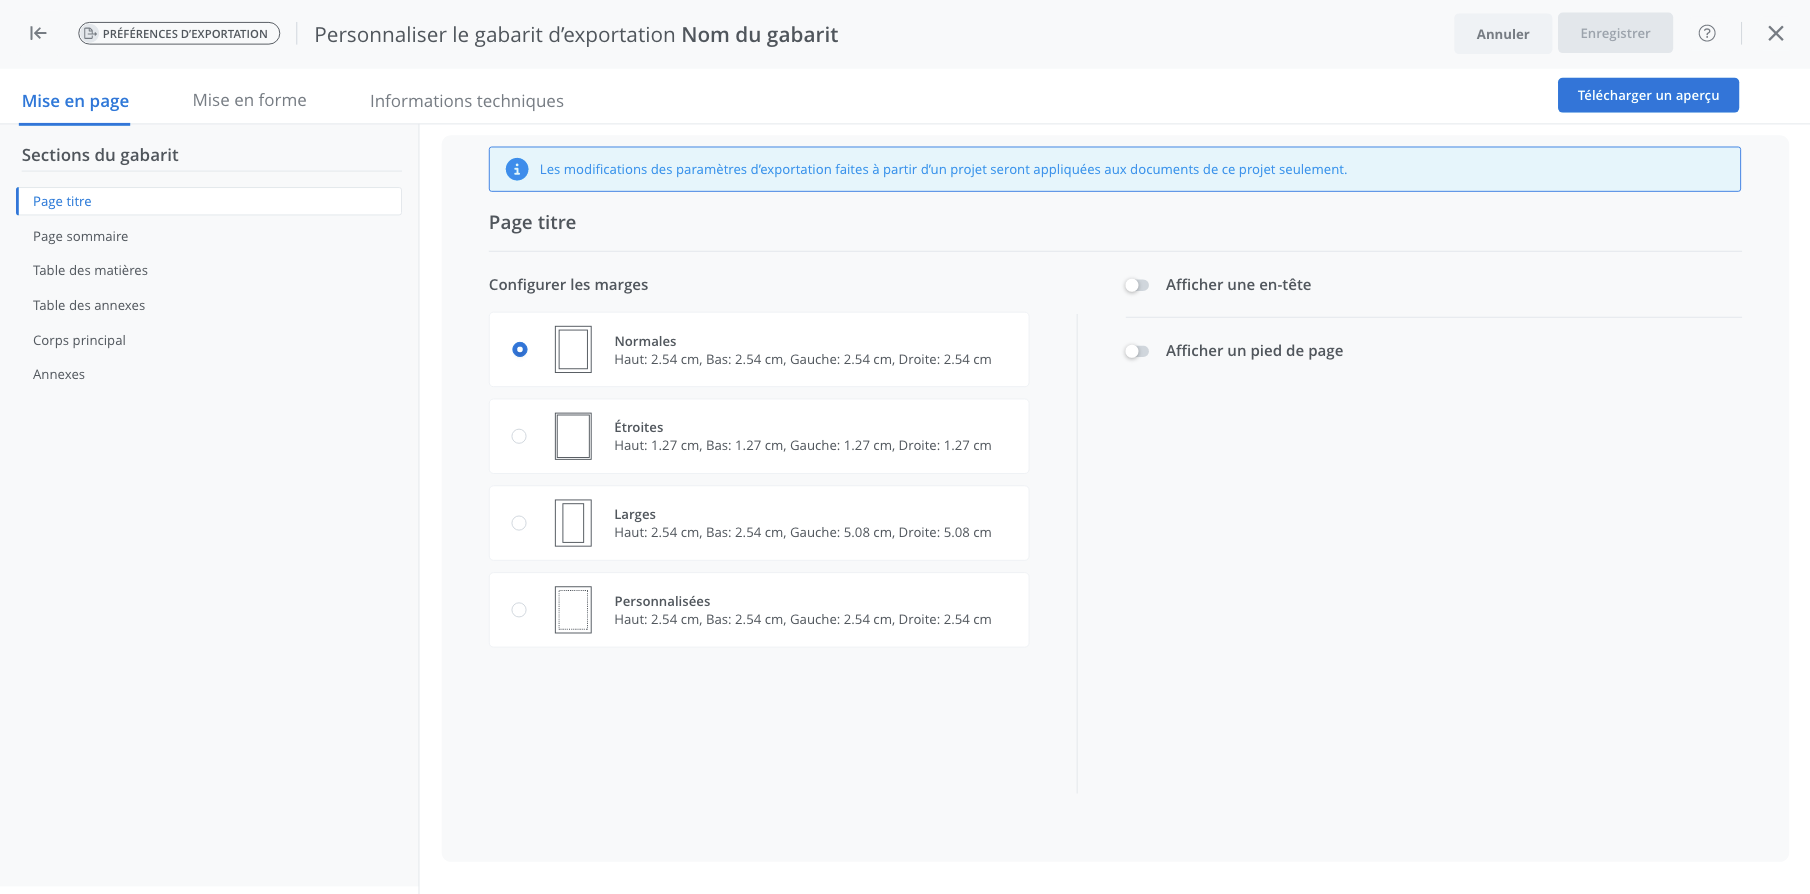Choose the Larges margins radio option
1810x894 pixels.
point(519,523)
